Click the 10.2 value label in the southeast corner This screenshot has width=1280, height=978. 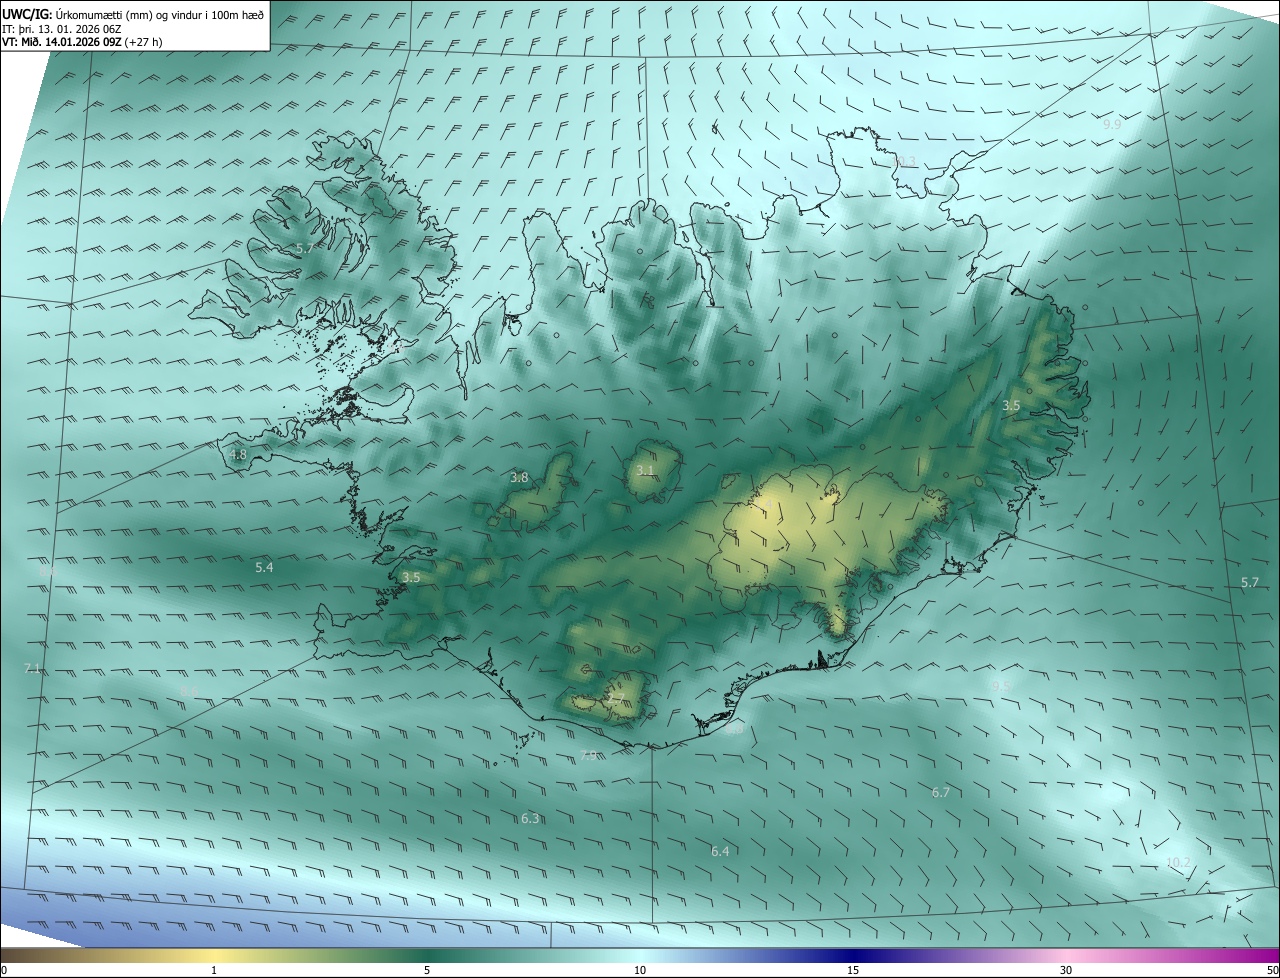1179,862
